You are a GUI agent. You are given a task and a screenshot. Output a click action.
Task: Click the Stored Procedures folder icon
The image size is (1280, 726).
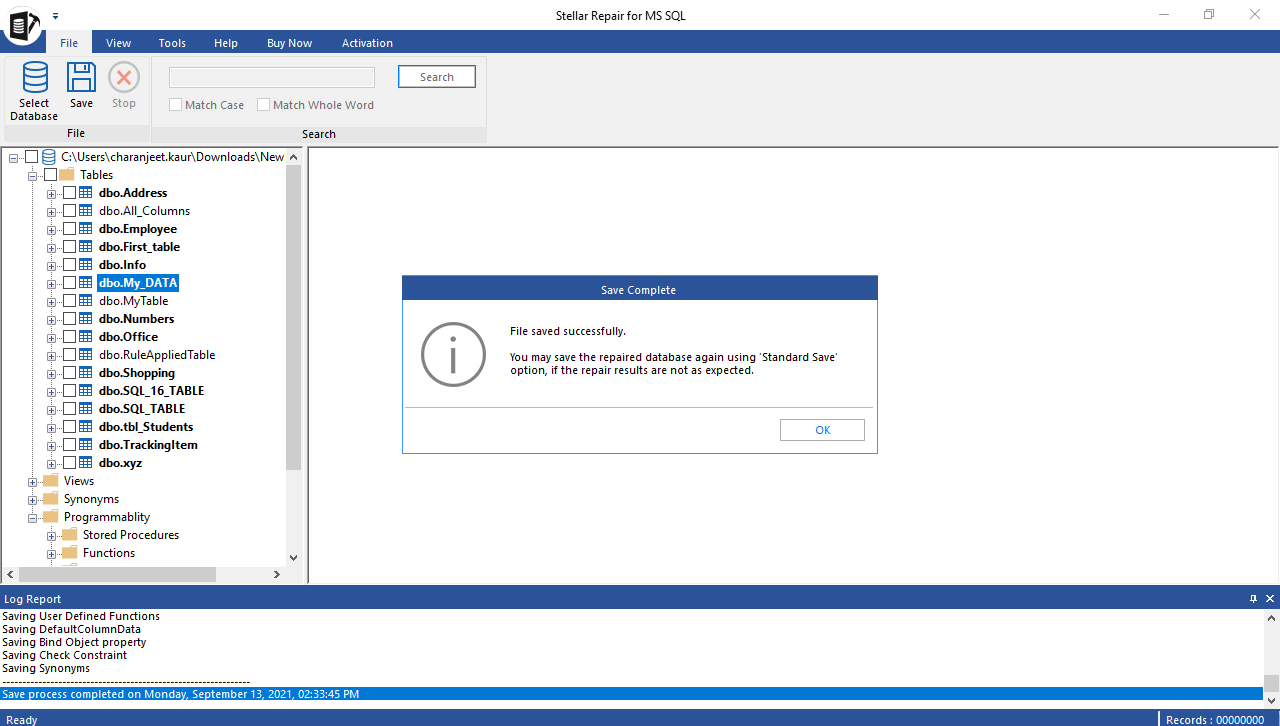tap(69, 535)
